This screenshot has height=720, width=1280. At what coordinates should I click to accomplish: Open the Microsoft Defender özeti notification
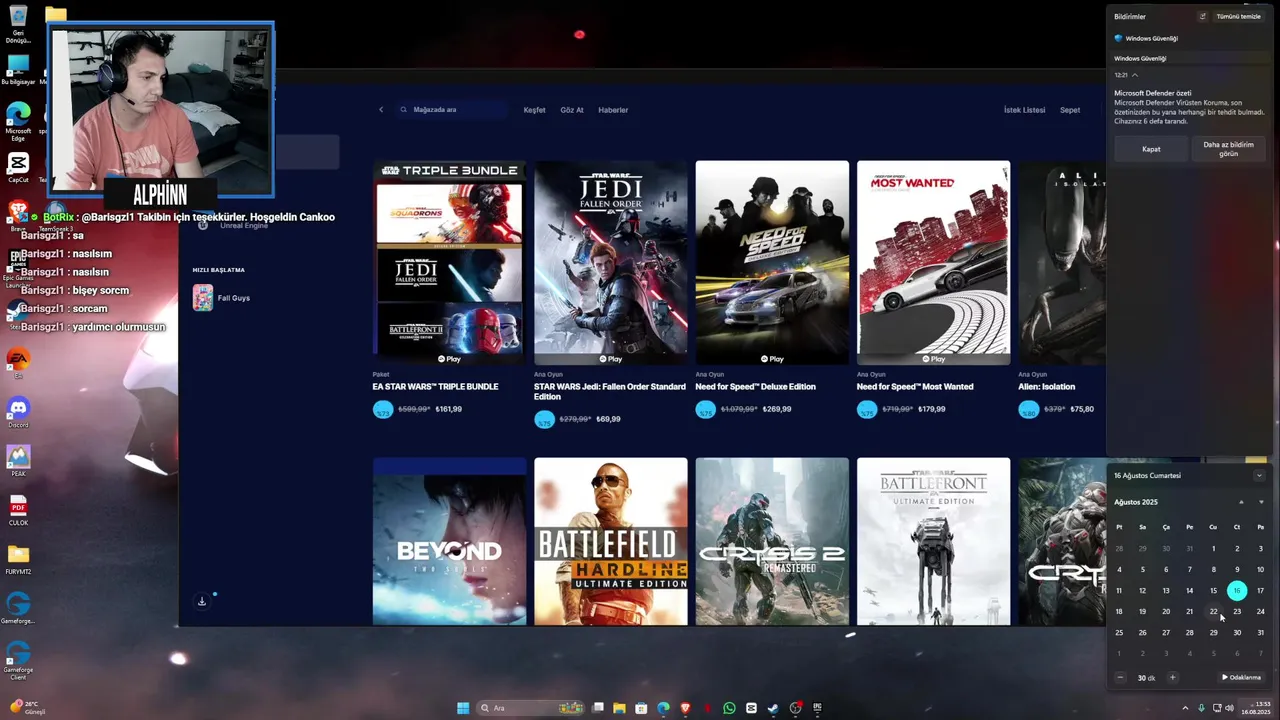[1190, 106]
